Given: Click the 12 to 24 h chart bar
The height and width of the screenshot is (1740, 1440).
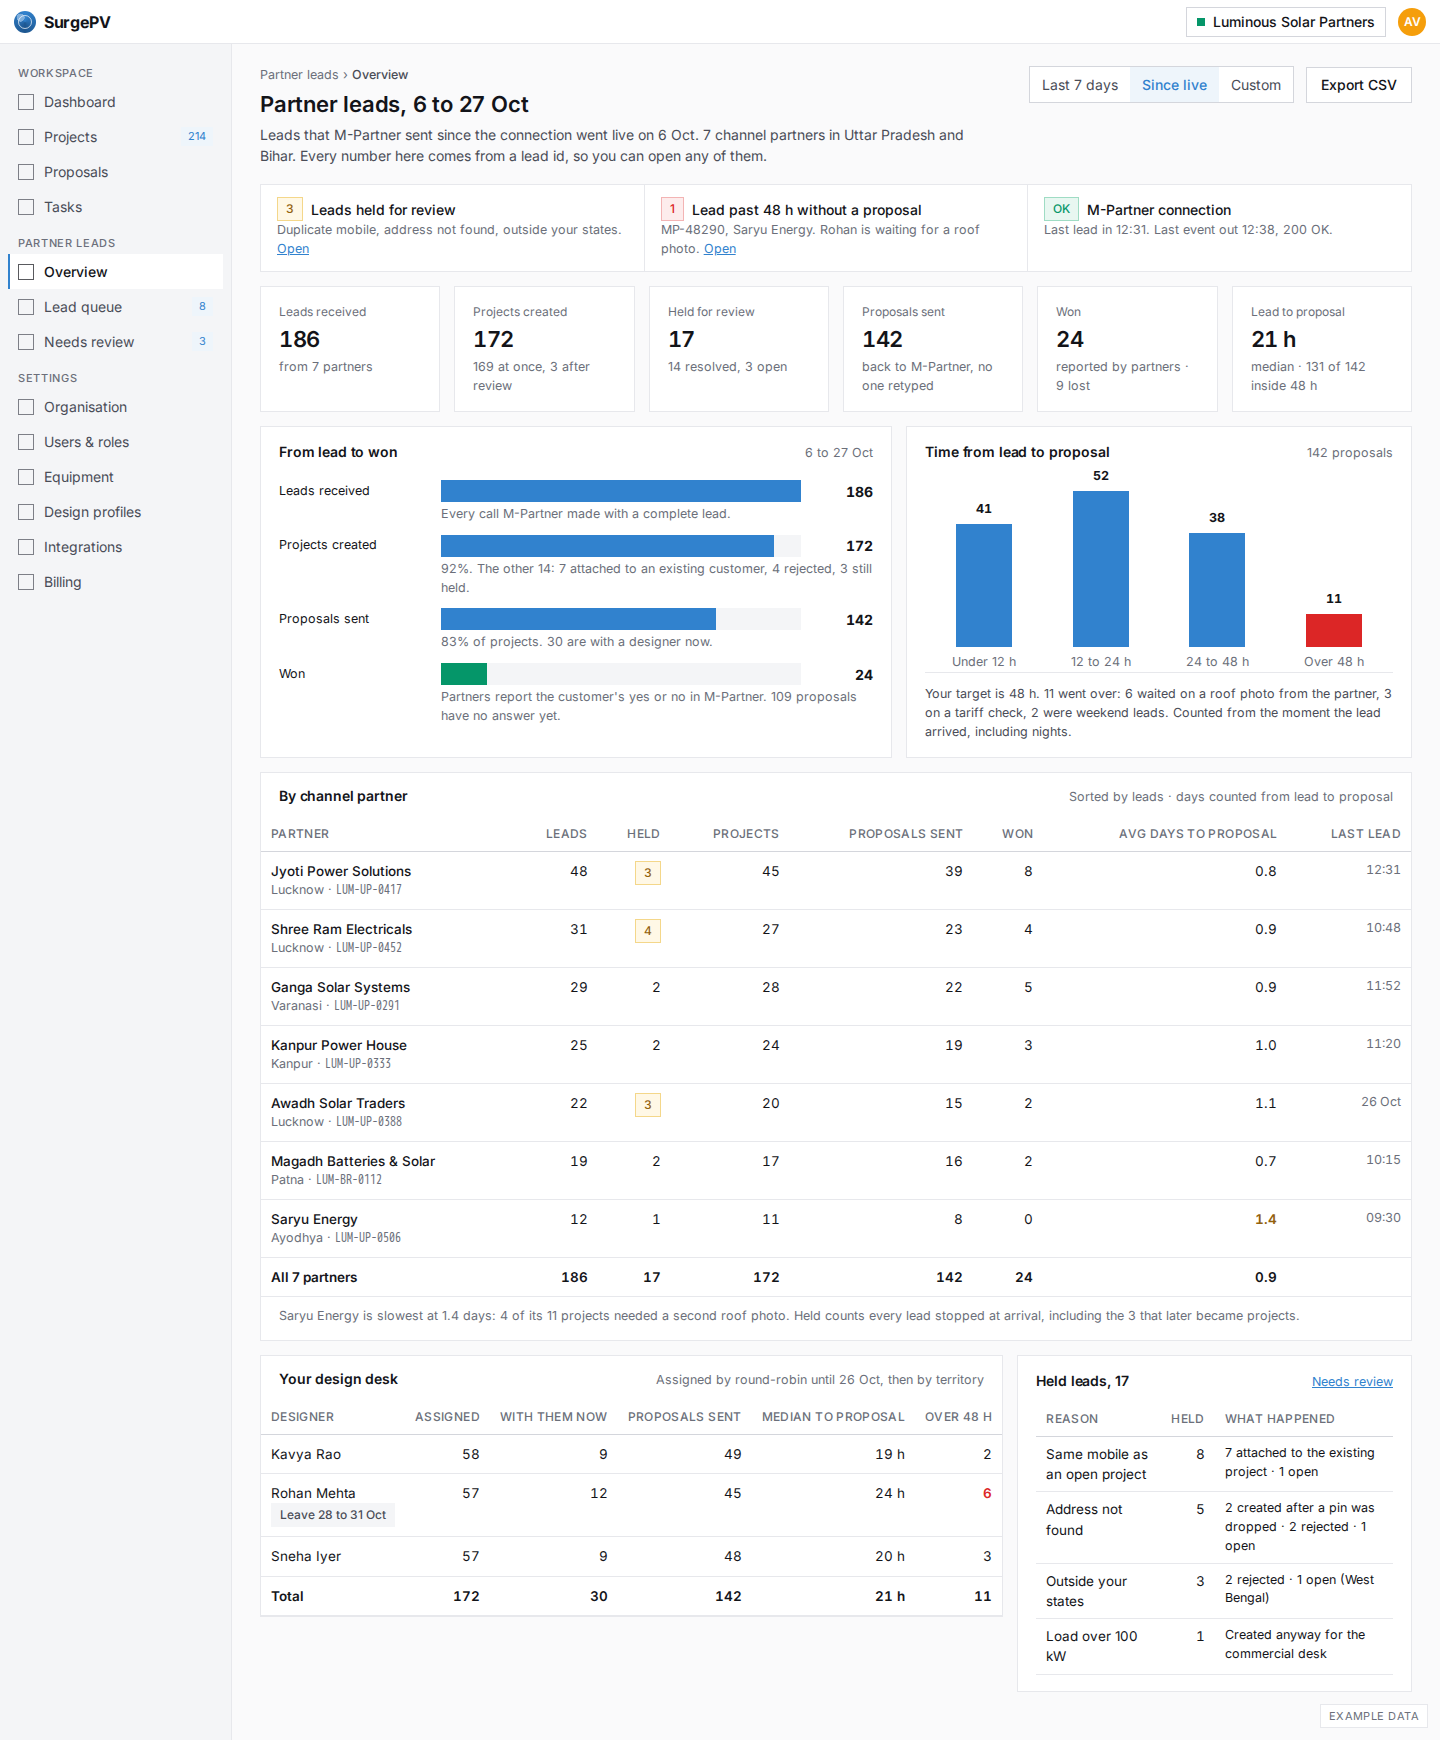Looking at the screenshot, I should point(1101,569).
